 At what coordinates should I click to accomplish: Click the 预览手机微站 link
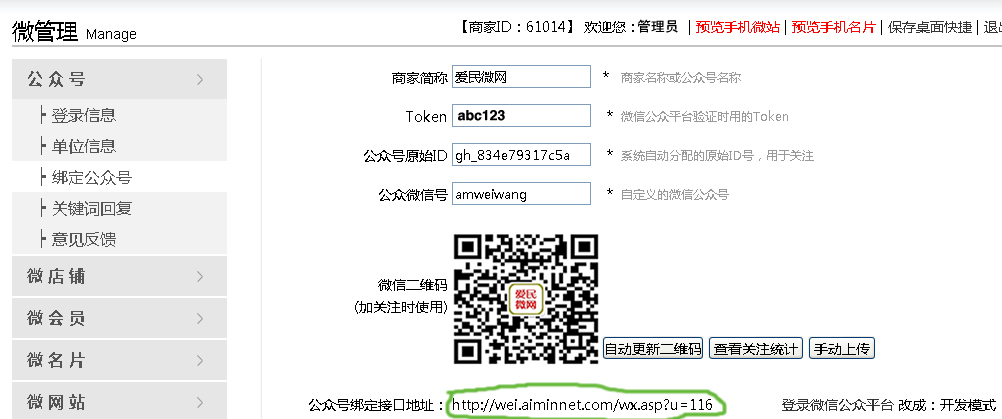pos(738,27)
